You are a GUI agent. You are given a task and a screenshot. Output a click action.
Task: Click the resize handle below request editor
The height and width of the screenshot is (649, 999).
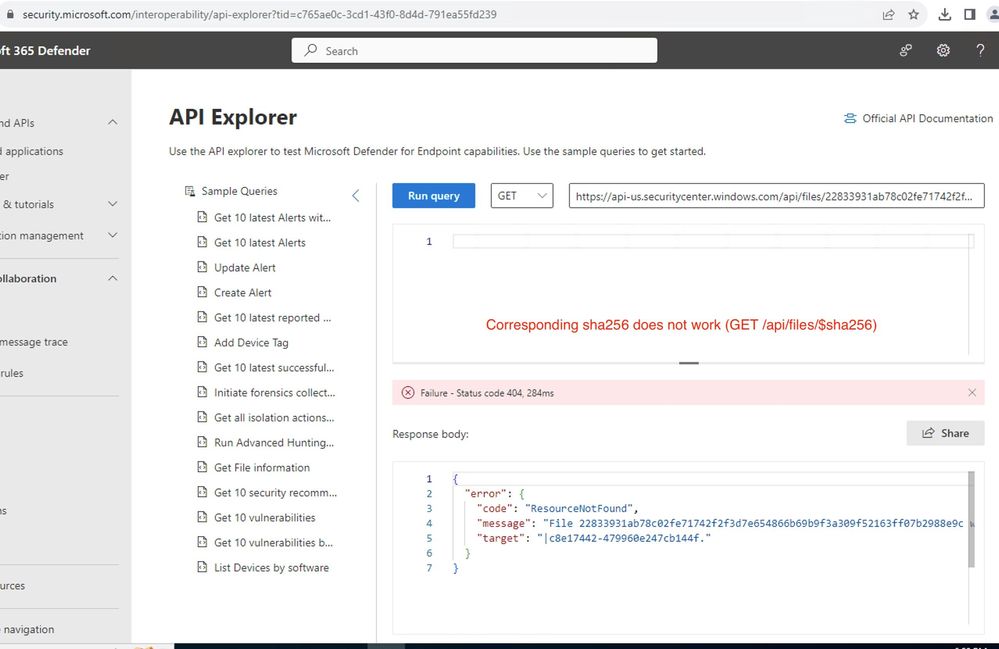689,363
